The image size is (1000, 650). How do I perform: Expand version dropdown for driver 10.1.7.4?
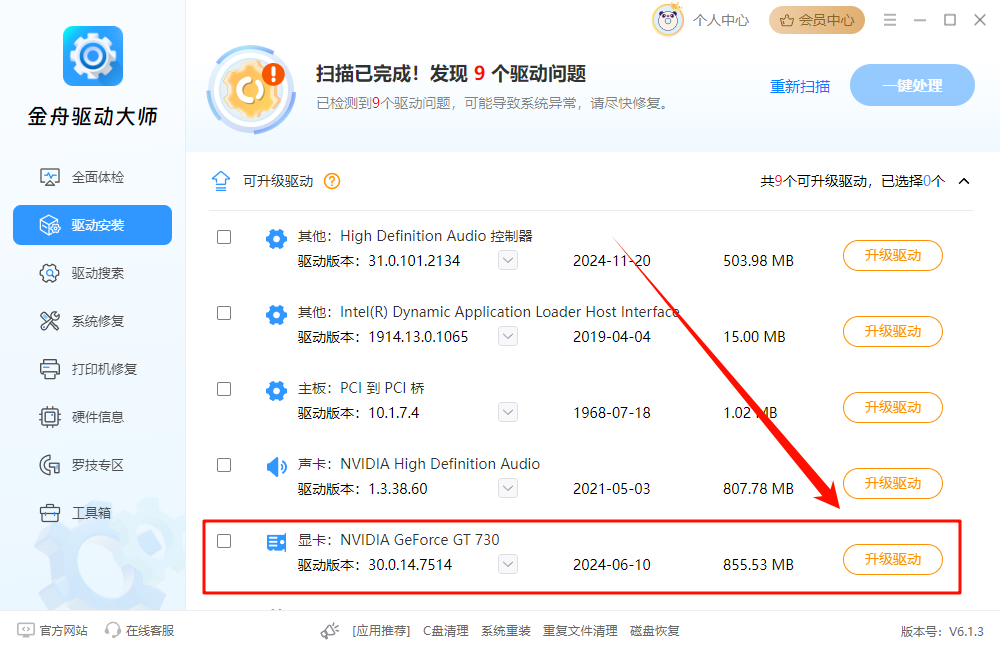click(508, 412)
